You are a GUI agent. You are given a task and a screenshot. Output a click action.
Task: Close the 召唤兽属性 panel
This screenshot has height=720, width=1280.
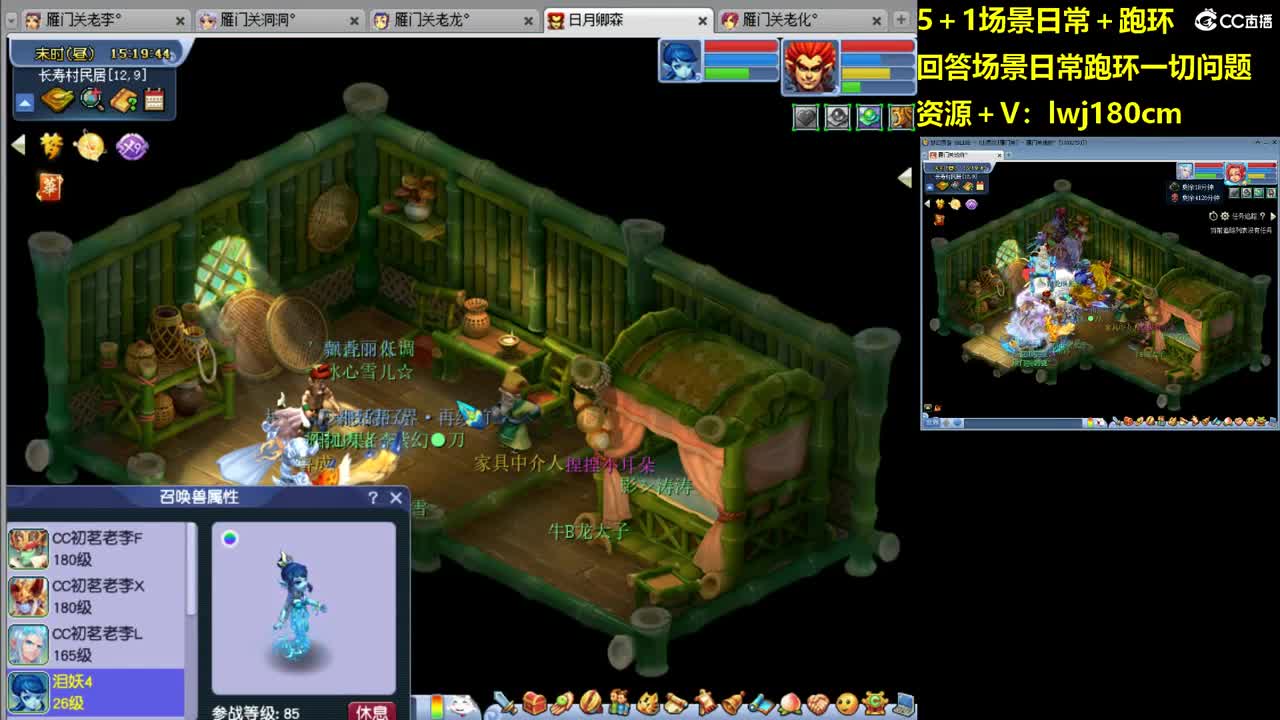(396, 497)
